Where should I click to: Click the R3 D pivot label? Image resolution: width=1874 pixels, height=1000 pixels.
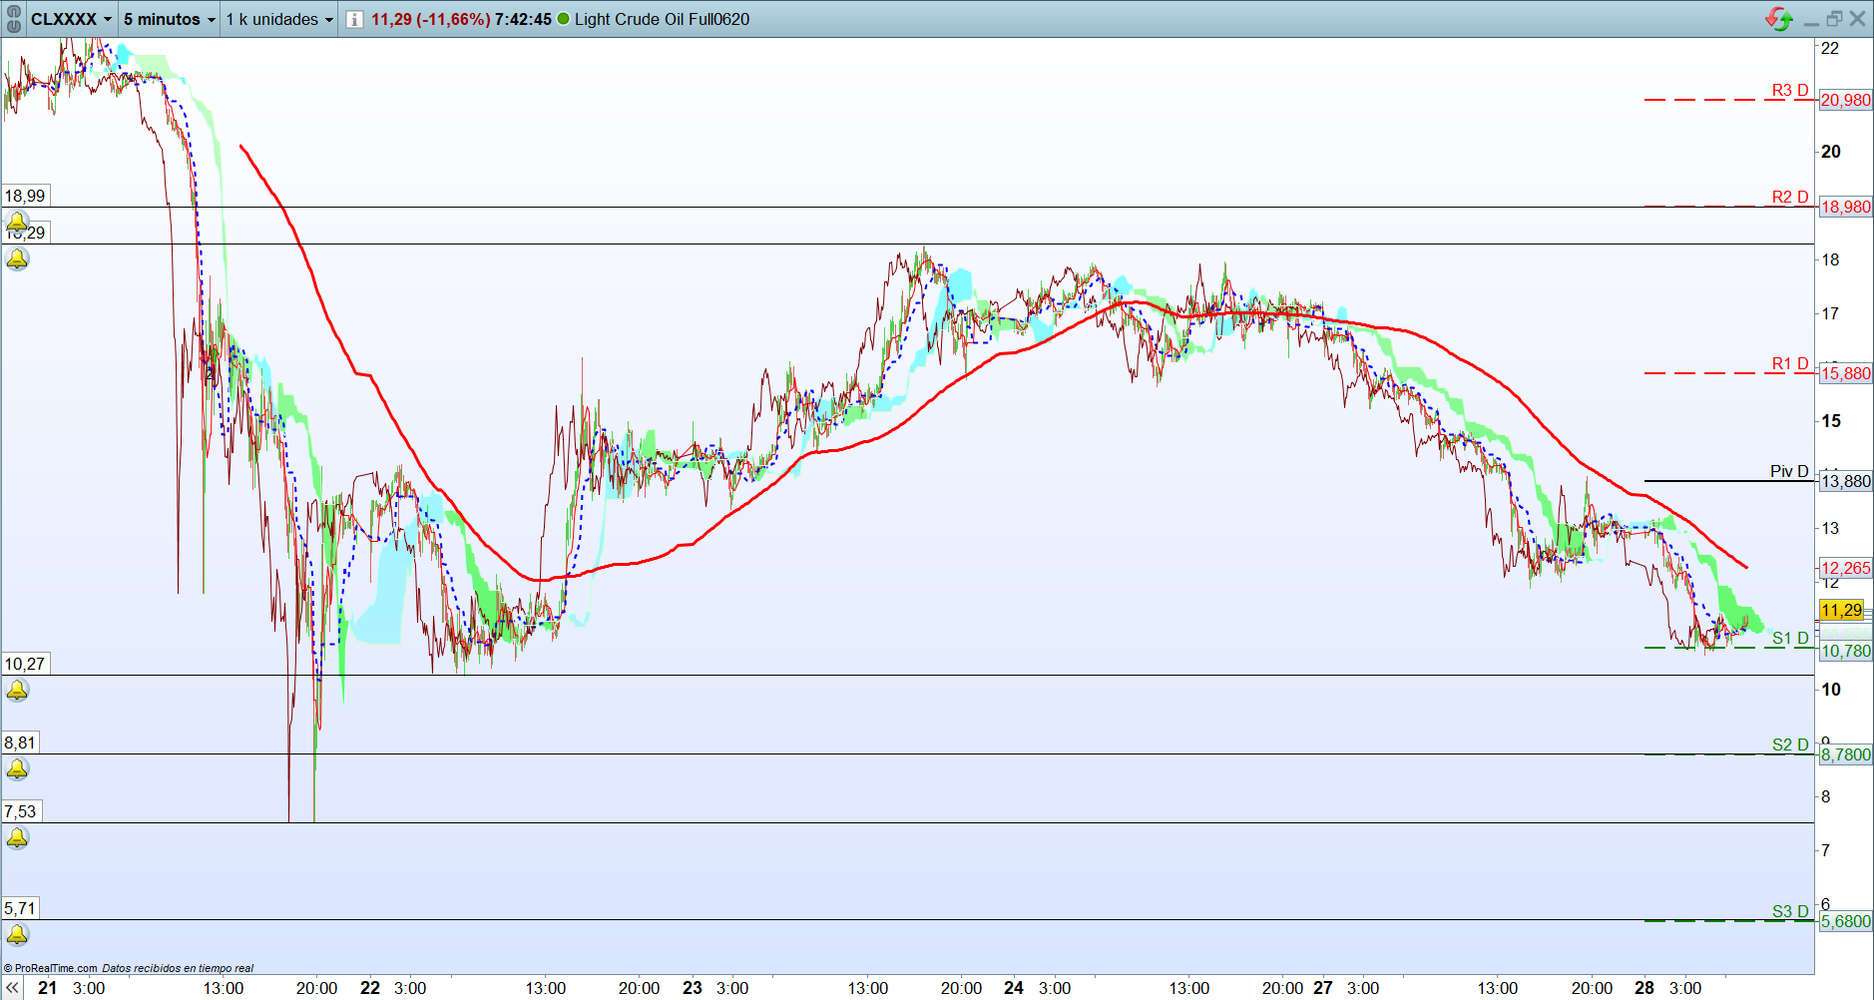coord(1790,90)
